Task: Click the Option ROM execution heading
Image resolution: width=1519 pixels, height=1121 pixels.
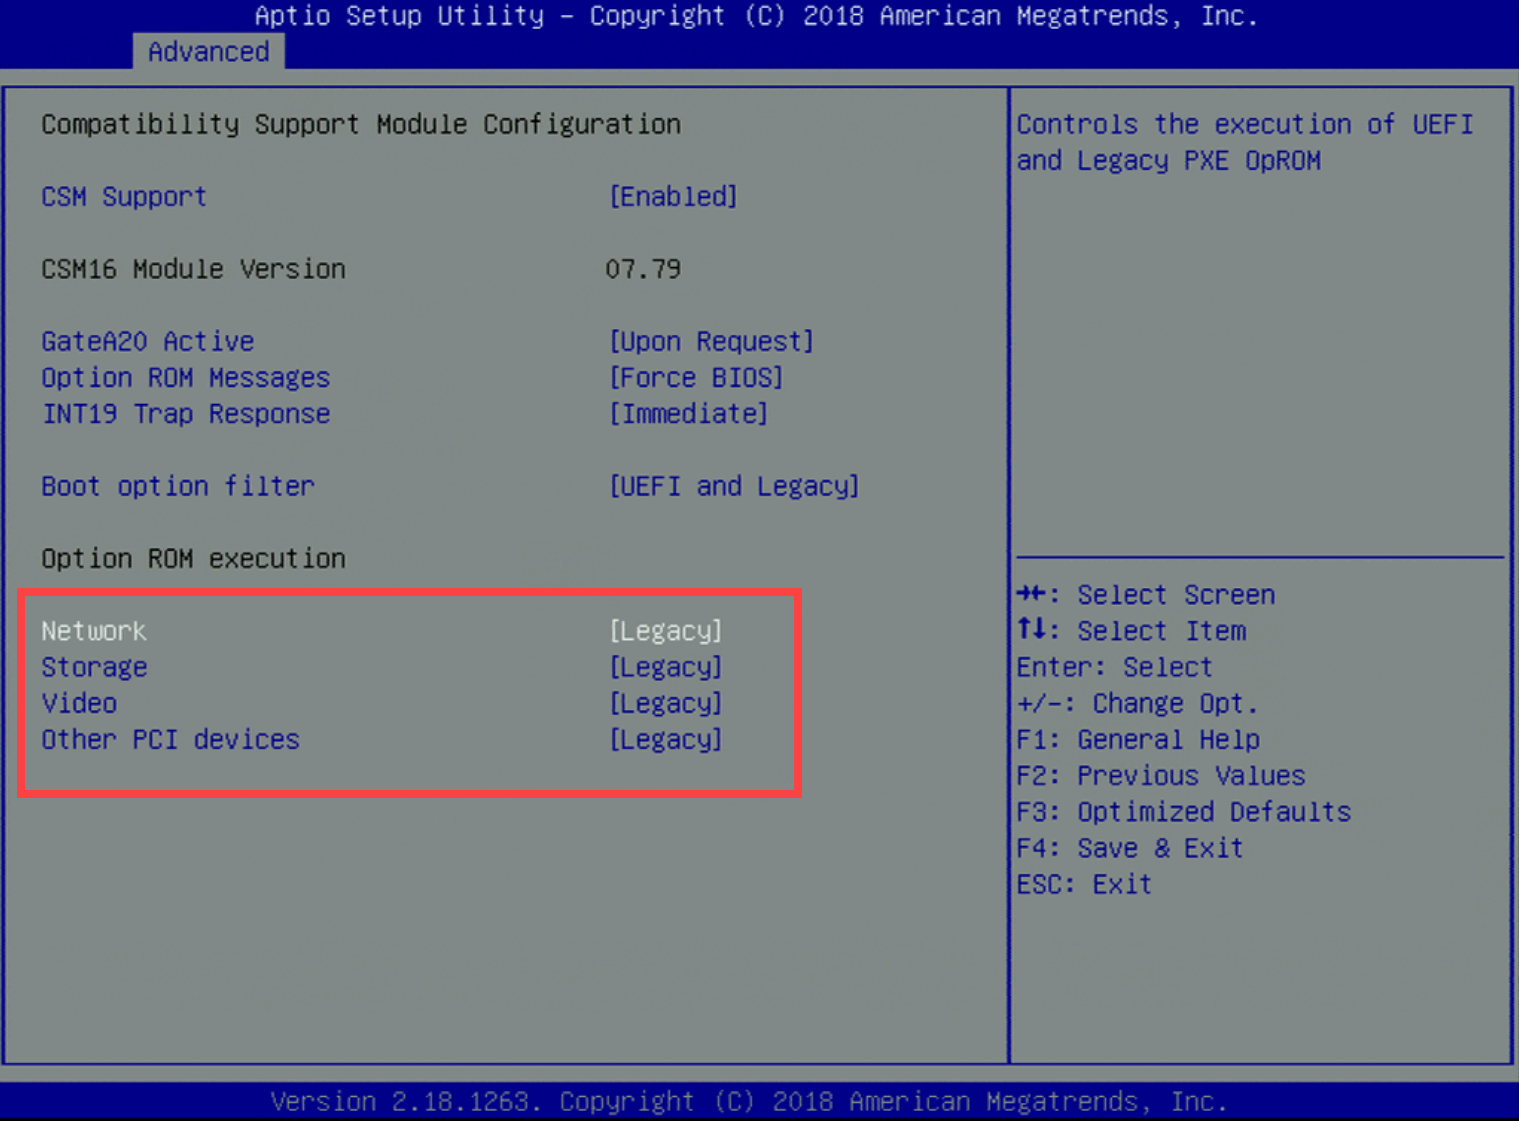Action: (x=193, y=558)
